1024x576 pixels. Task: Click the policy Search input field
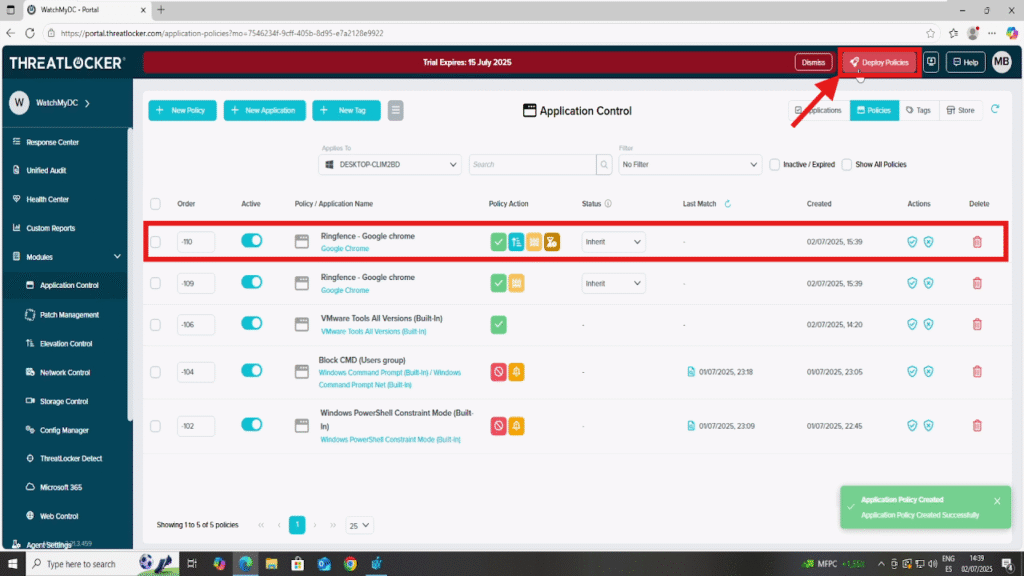coord(532,165)
